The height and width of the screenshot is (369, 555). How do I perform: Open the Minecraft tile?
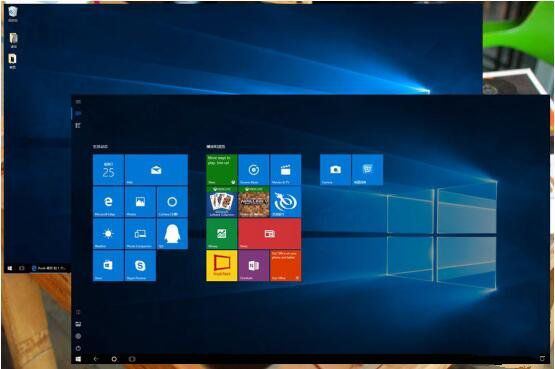[x=254, y=202]
